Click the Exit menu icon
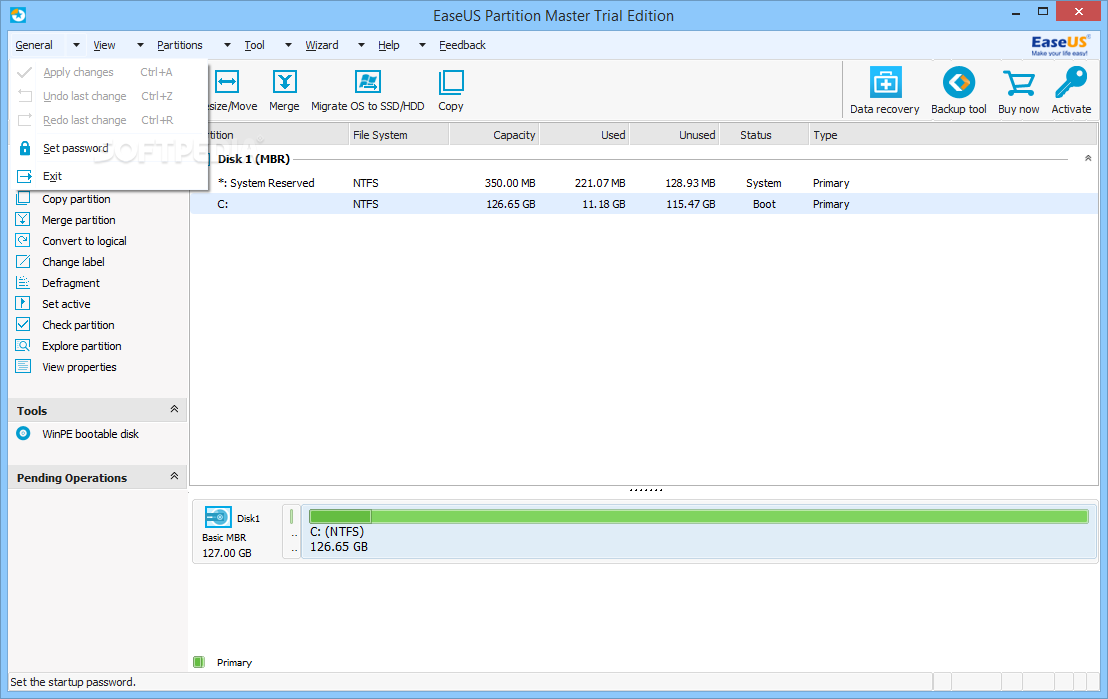Viewport: 1108px width, 699px height. click(25, 176)
